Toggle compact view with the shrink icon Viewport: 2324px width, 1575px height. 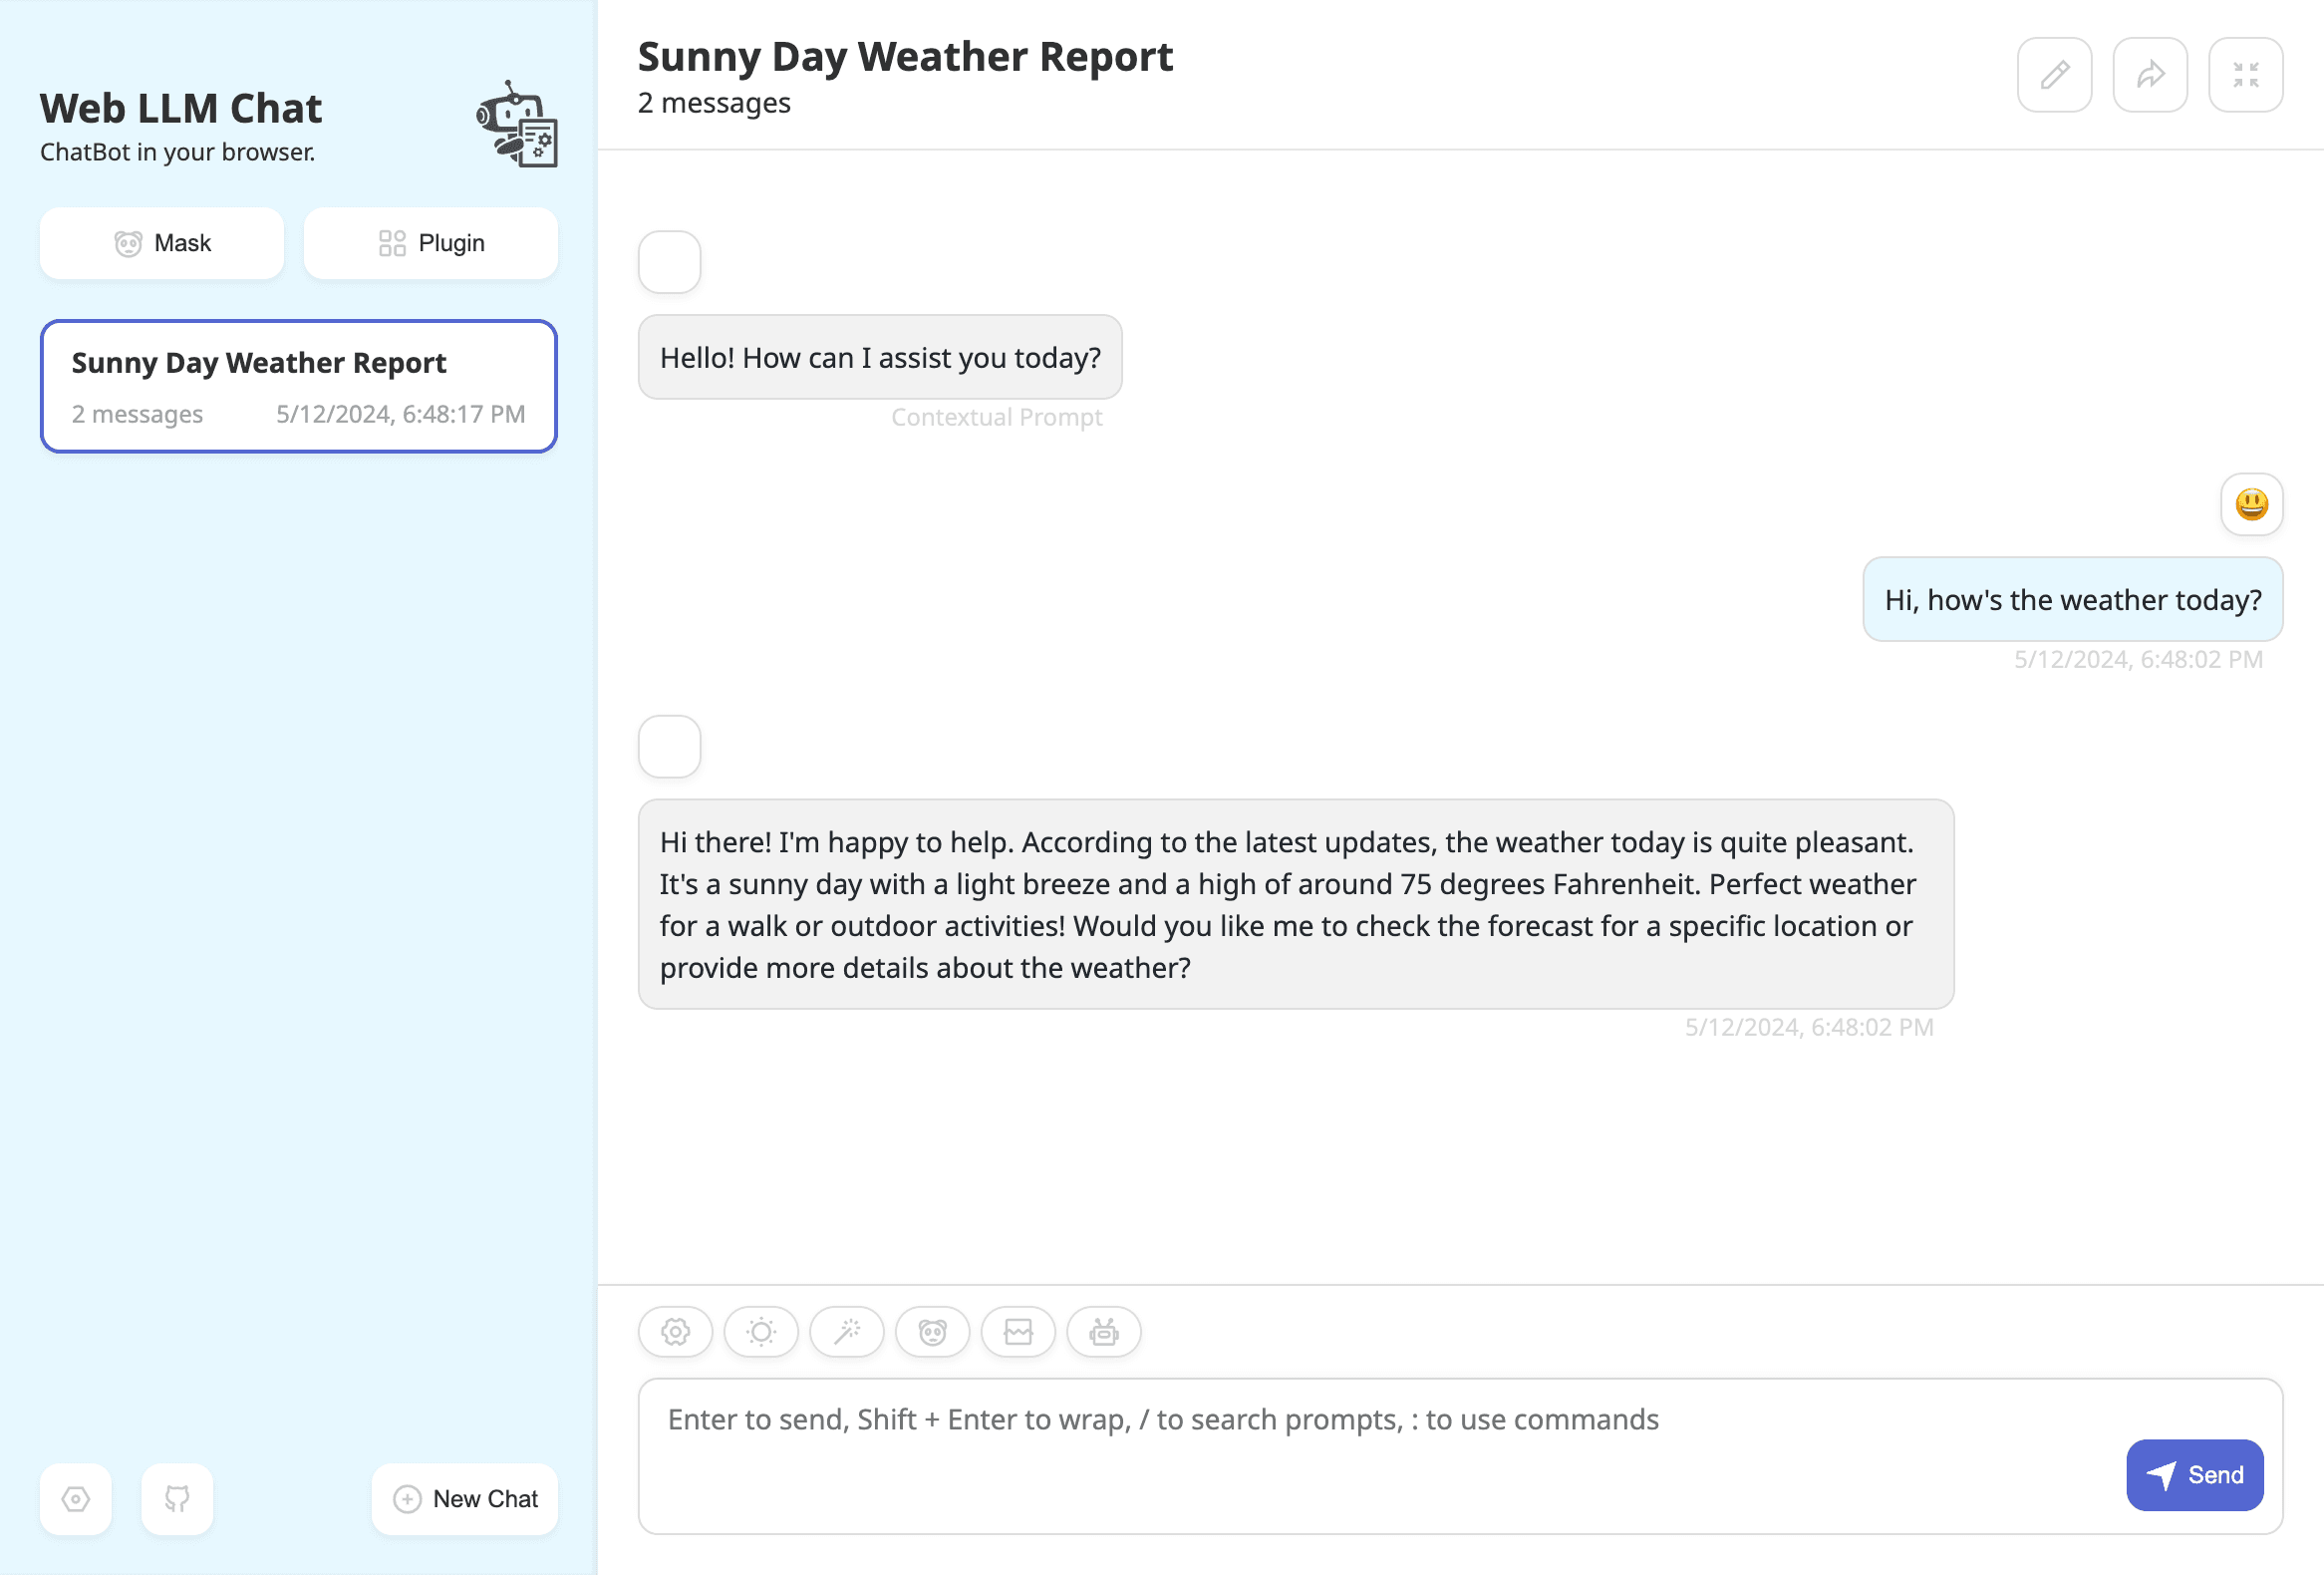coord(2246,74)
